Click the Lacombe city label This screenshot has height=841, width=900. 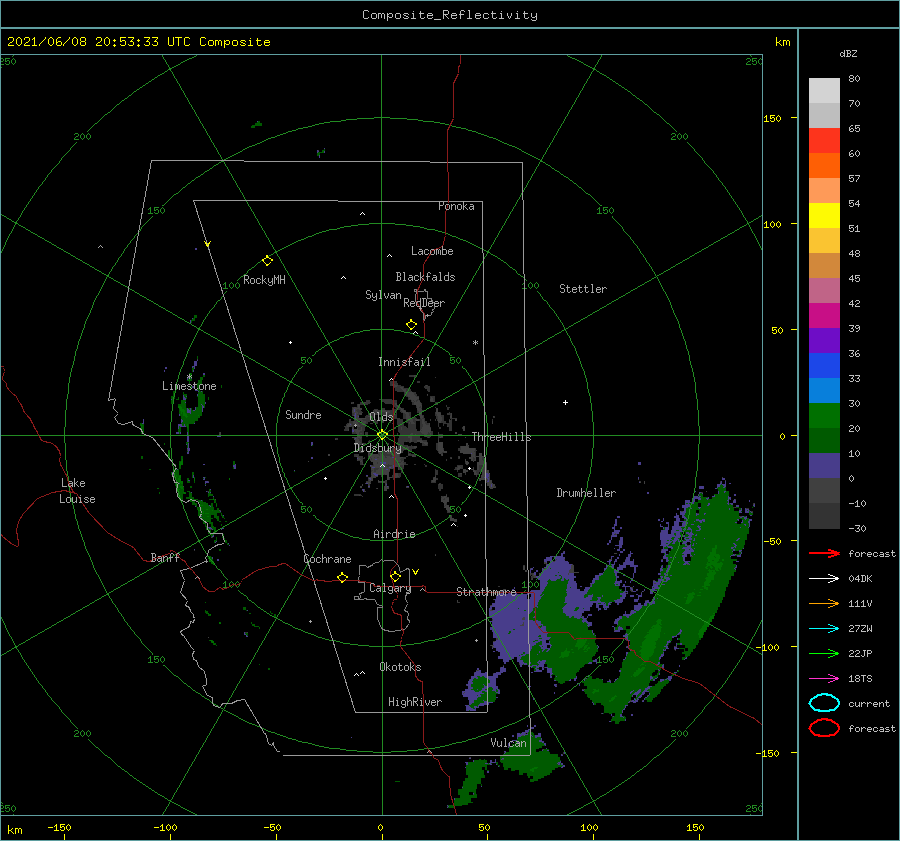[x=432, y=251]
